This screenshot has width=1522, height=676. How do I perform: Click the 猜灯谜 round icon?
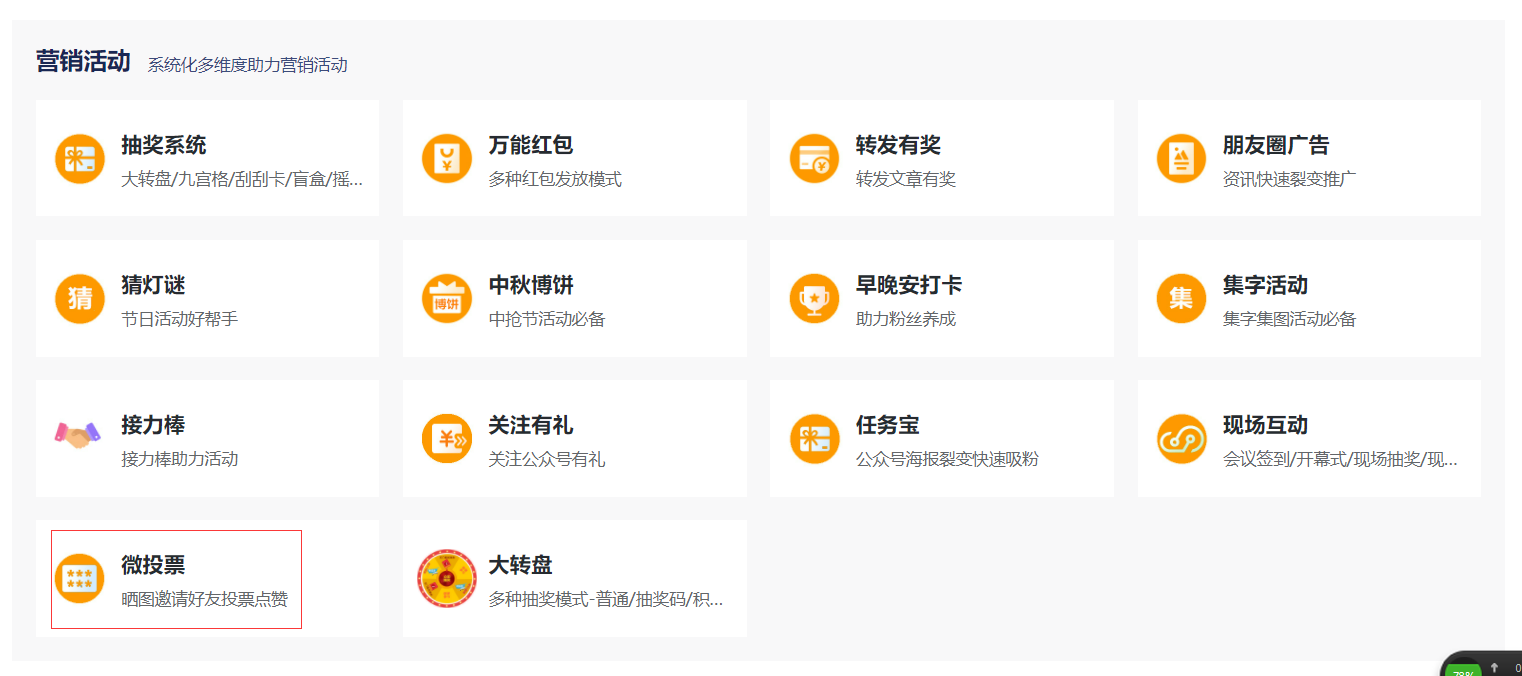coord(79,299)
